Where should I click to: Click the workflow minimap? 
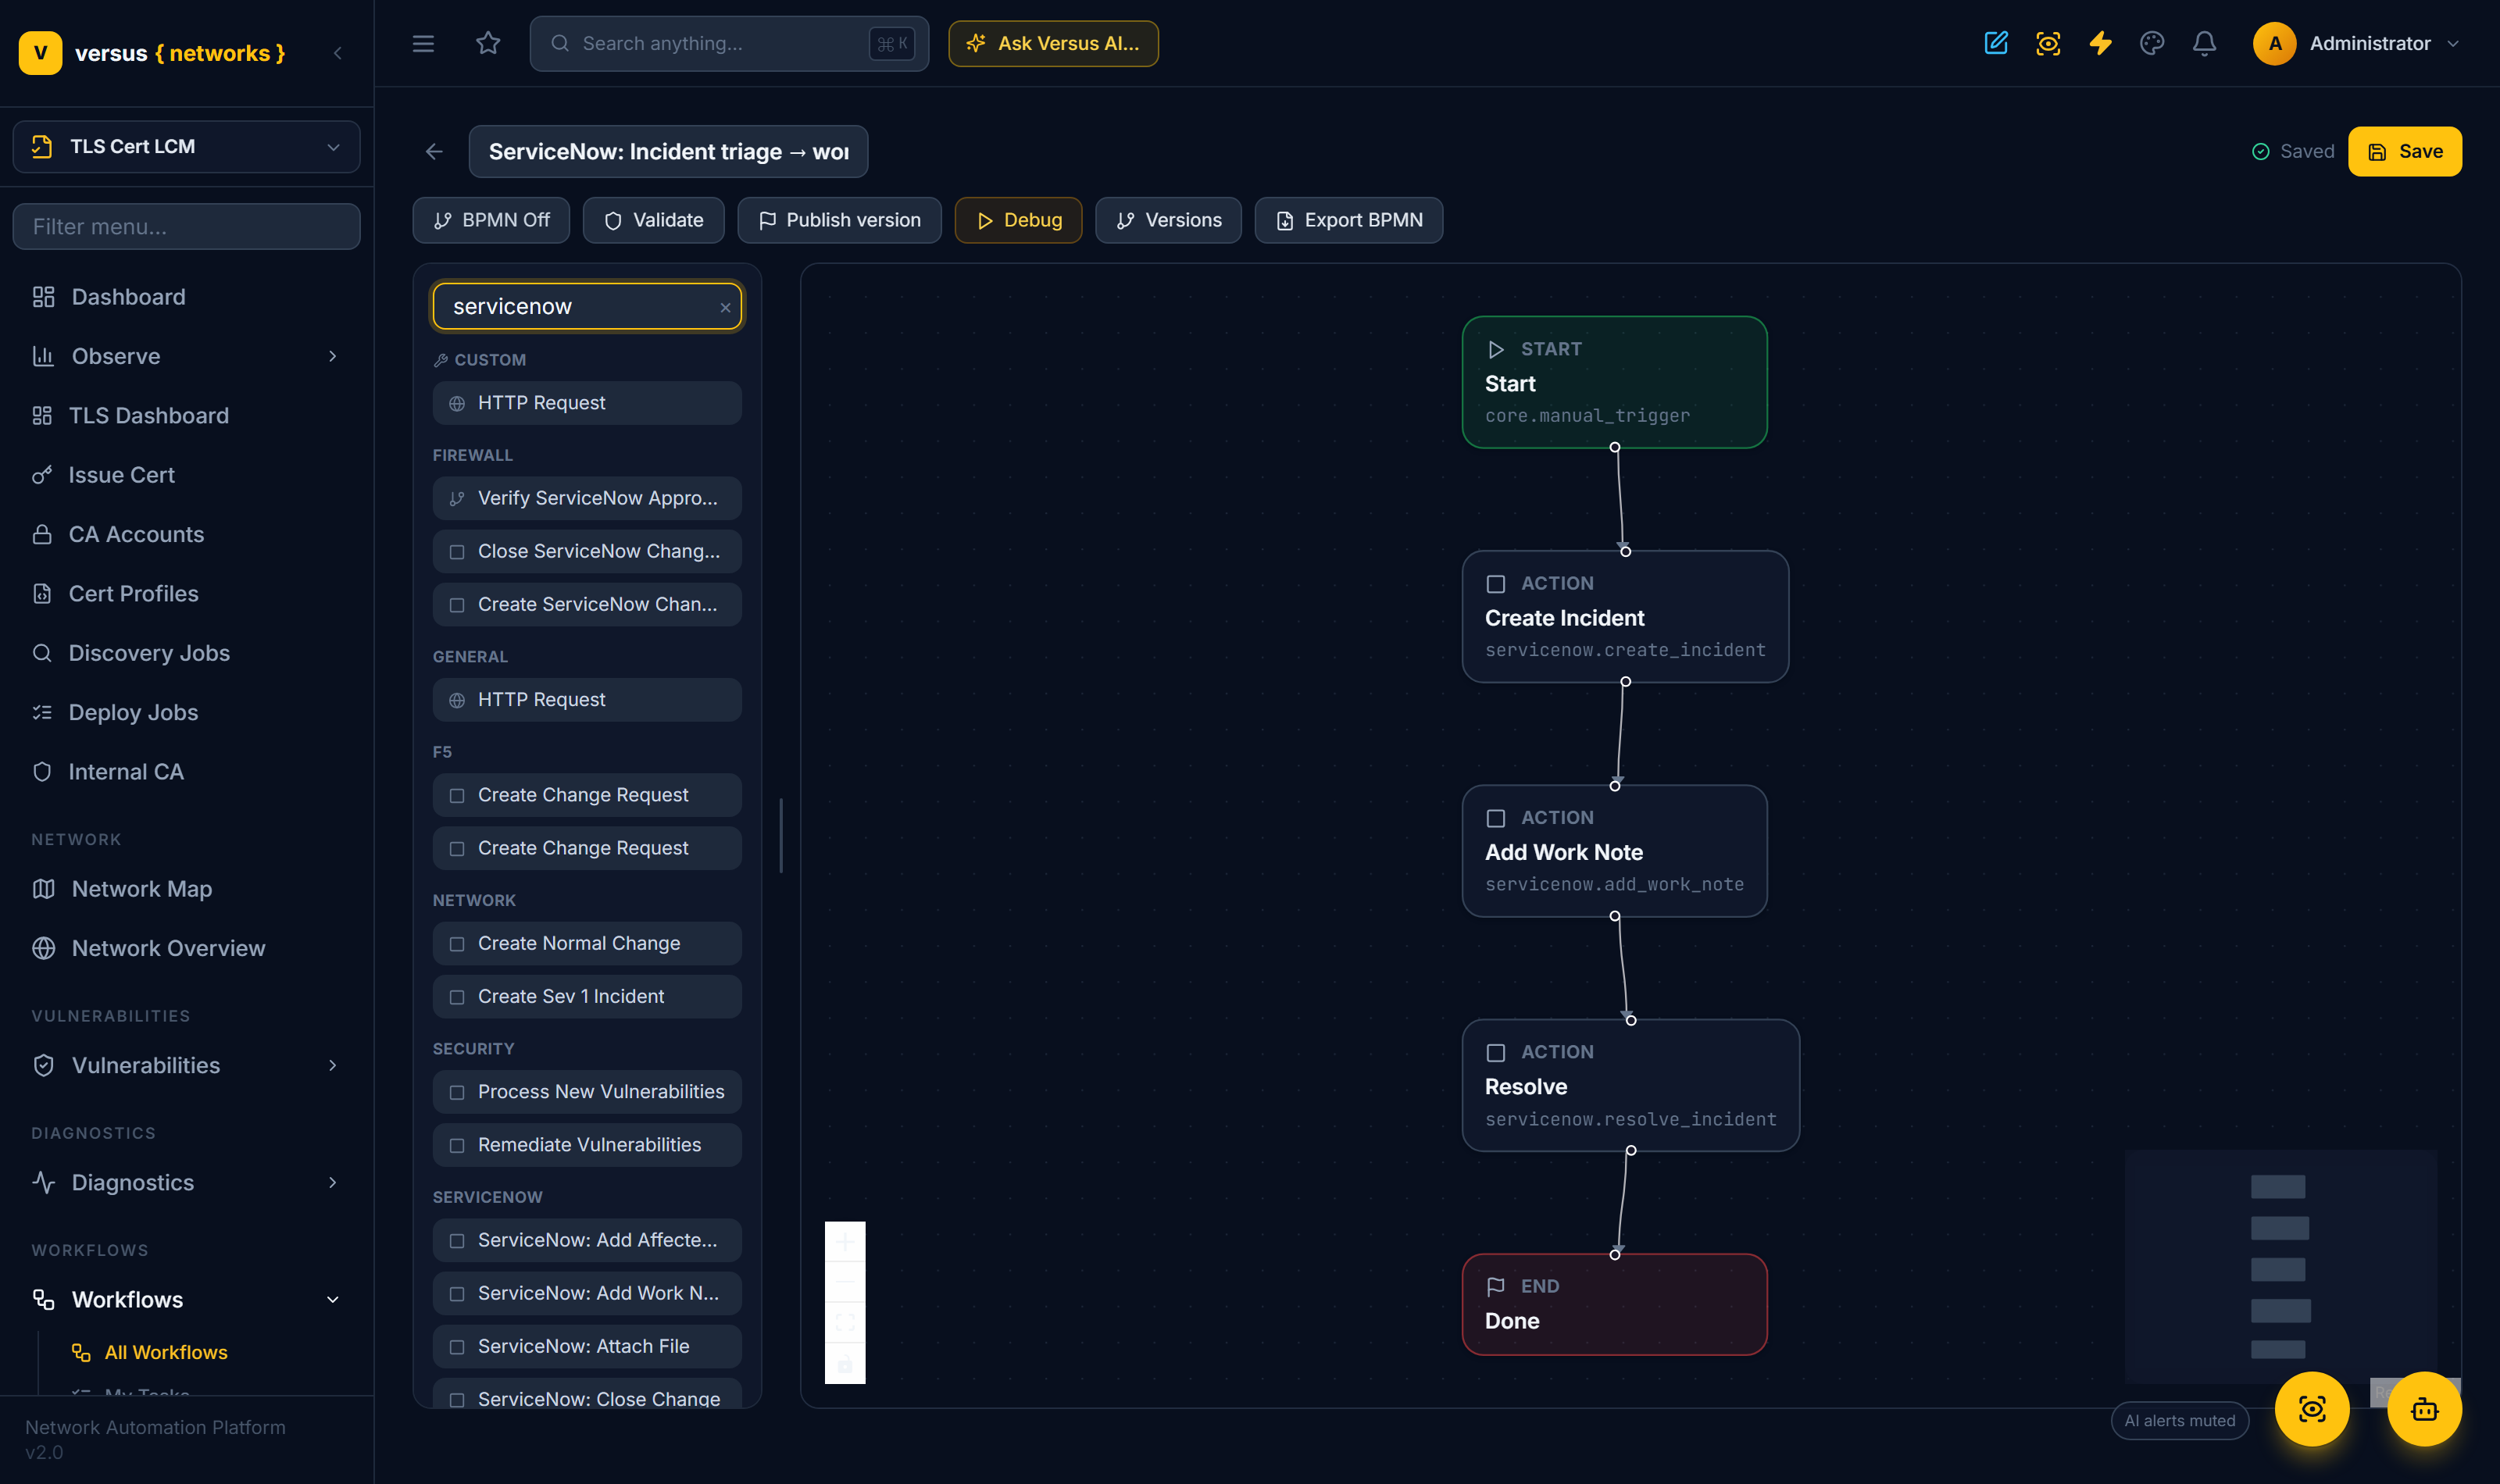click(2280, 1266)
